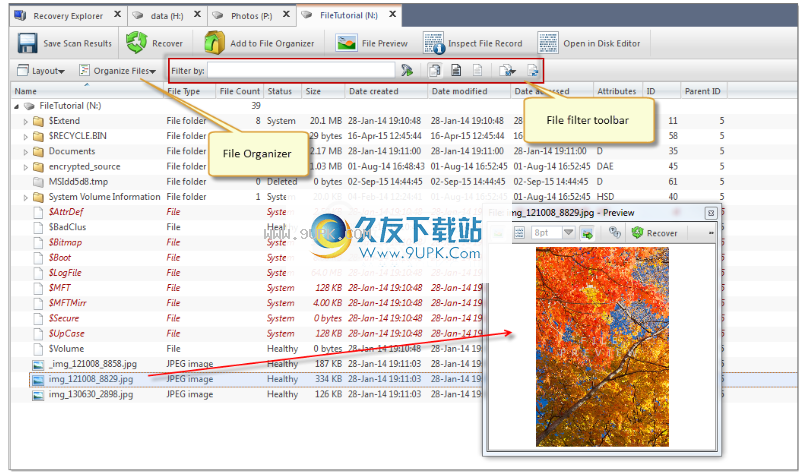The image size is (799, 473).
Task: Sort by the Attributes column header
Action: click(617, 91)
